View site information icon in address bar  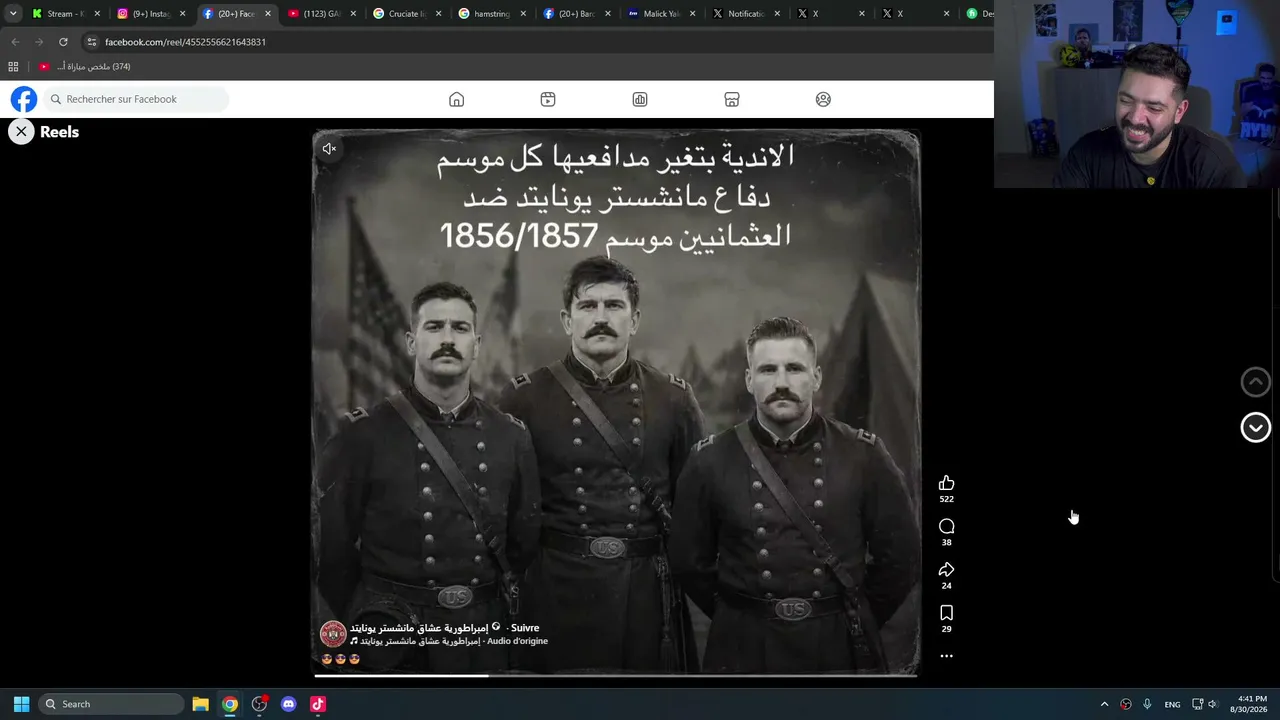[91, 42]
